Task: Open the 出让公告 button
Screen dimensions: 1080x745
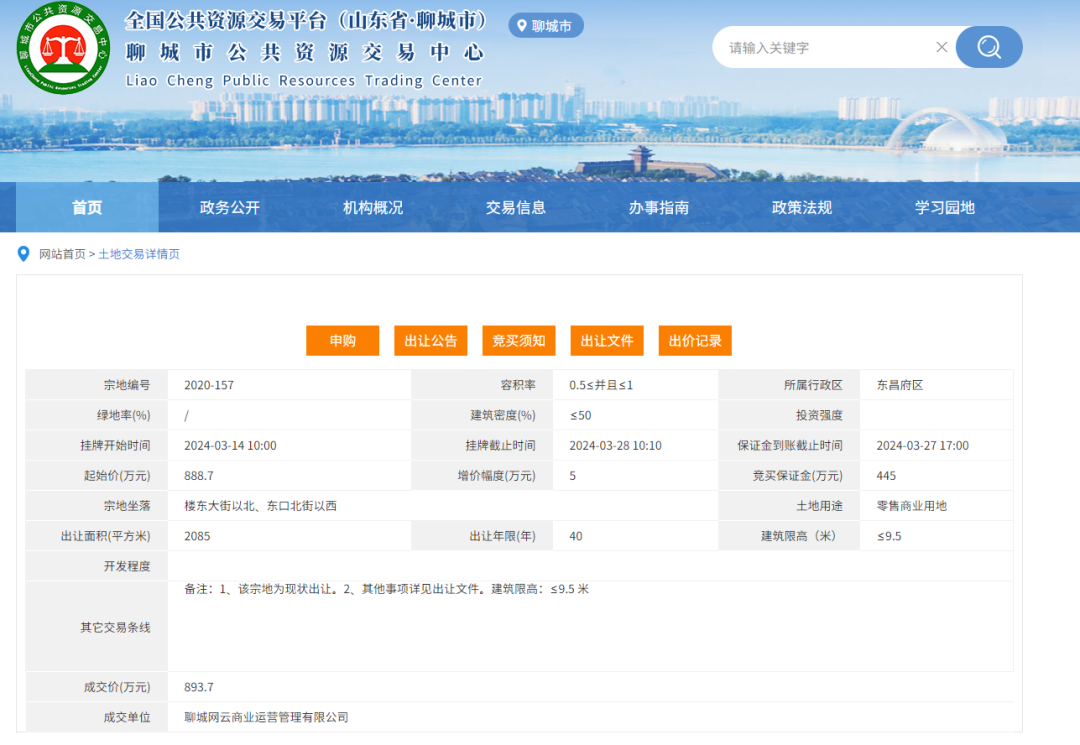Action: pos(430,341)
